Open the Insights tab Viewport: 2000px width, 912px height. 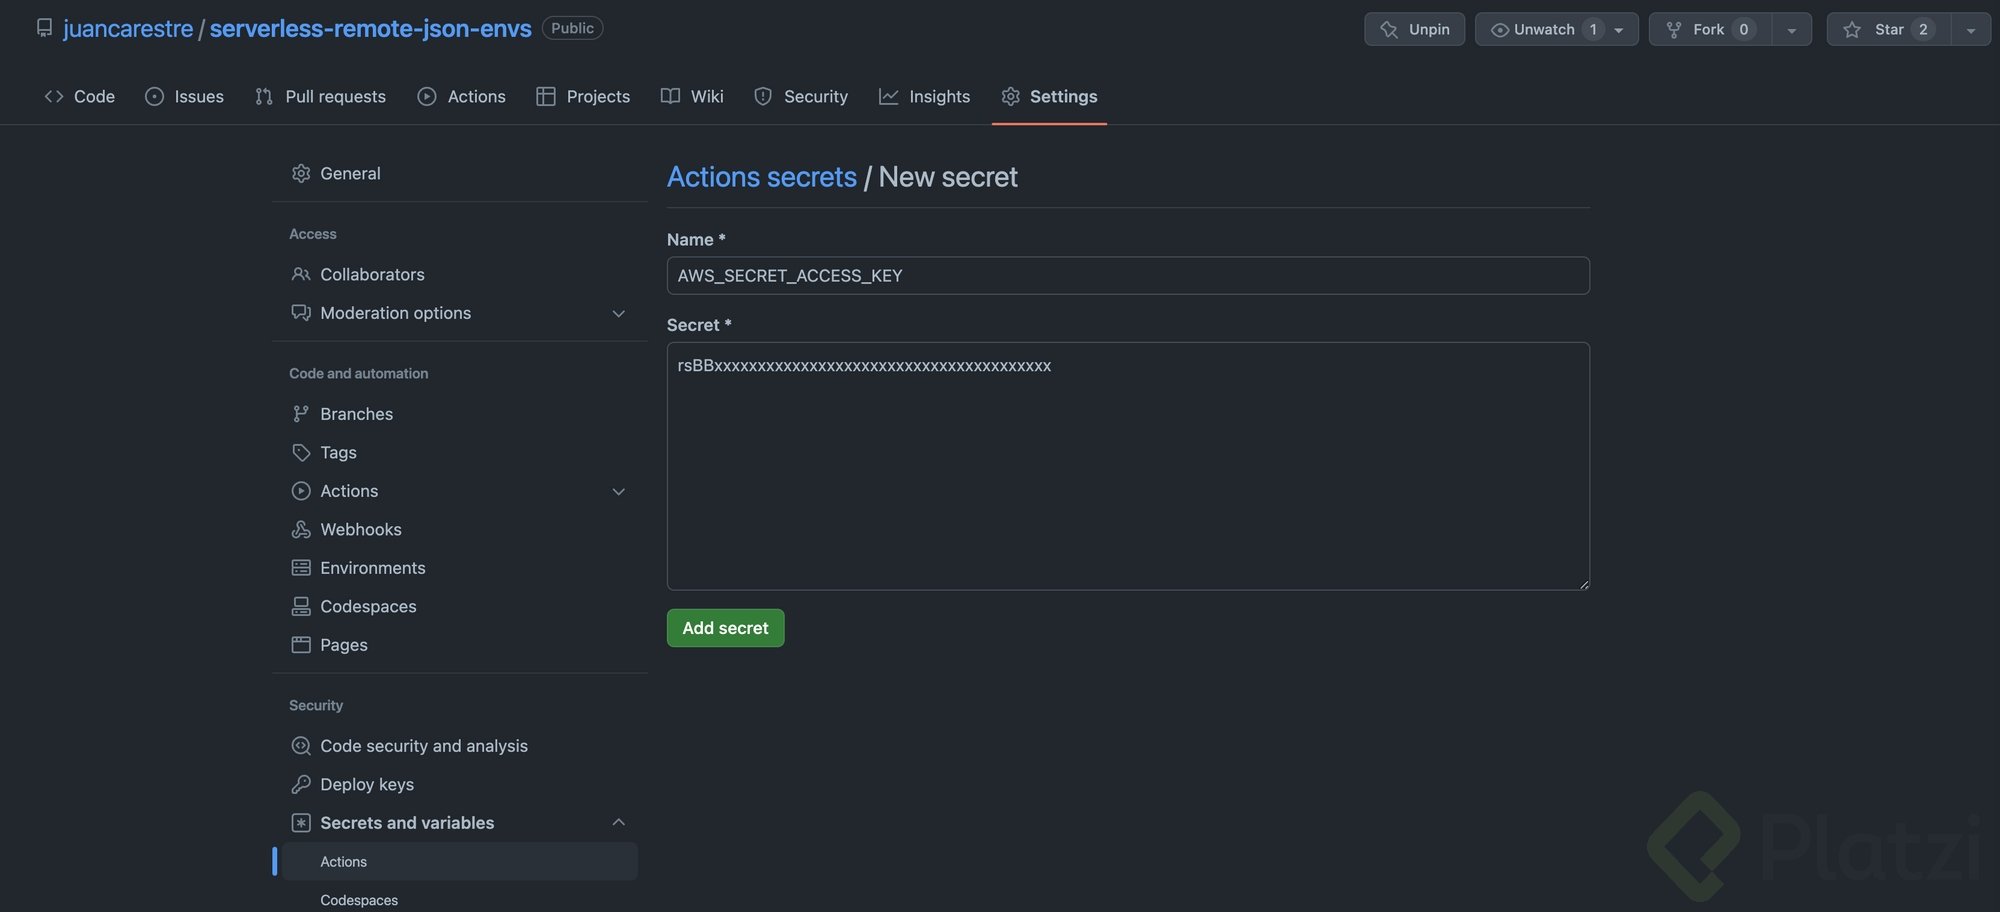tap(925, 96)
